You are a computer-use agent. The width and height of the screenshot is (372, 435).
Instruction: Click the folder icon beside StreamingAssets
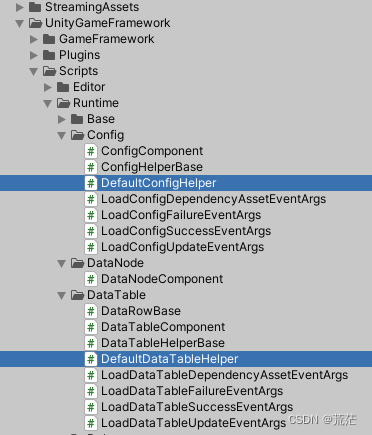click(x=35, y=7)
